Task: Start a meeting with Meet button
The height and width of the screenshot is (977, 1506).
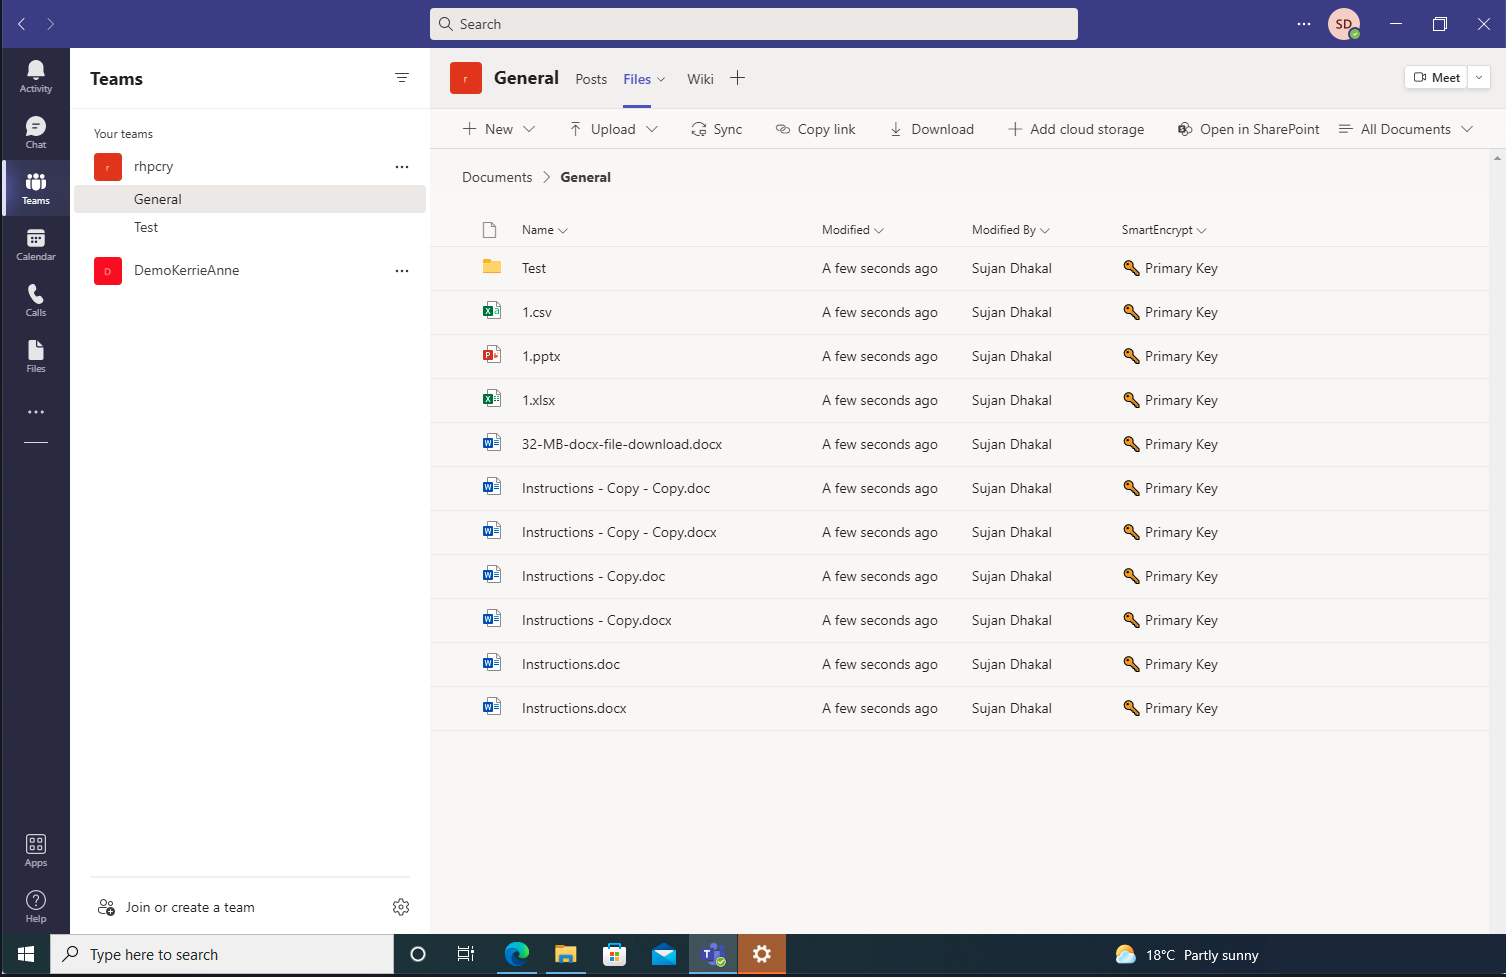Action: 1436,77
